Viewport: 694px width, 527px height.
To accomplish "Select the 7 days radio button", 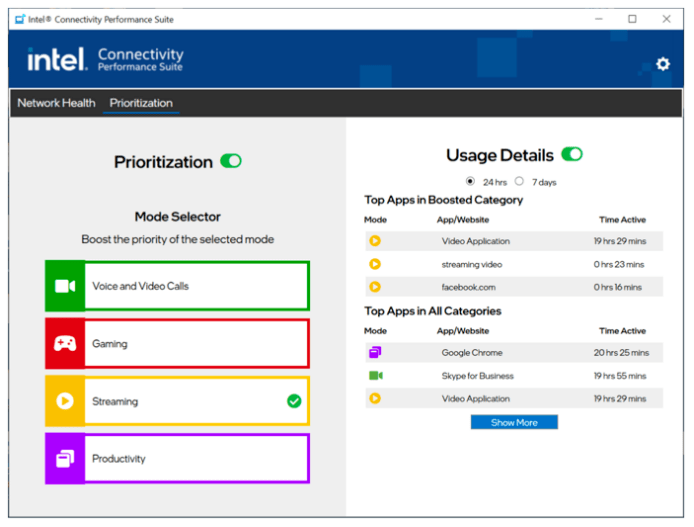I will [x=519, y=181].
